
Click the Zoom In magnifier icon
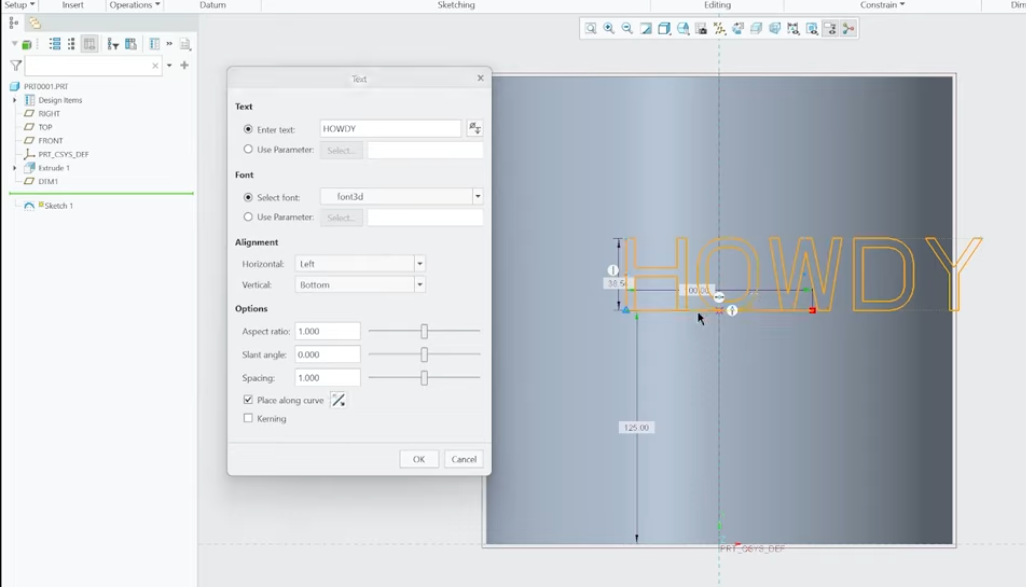[x=609, y=28]
